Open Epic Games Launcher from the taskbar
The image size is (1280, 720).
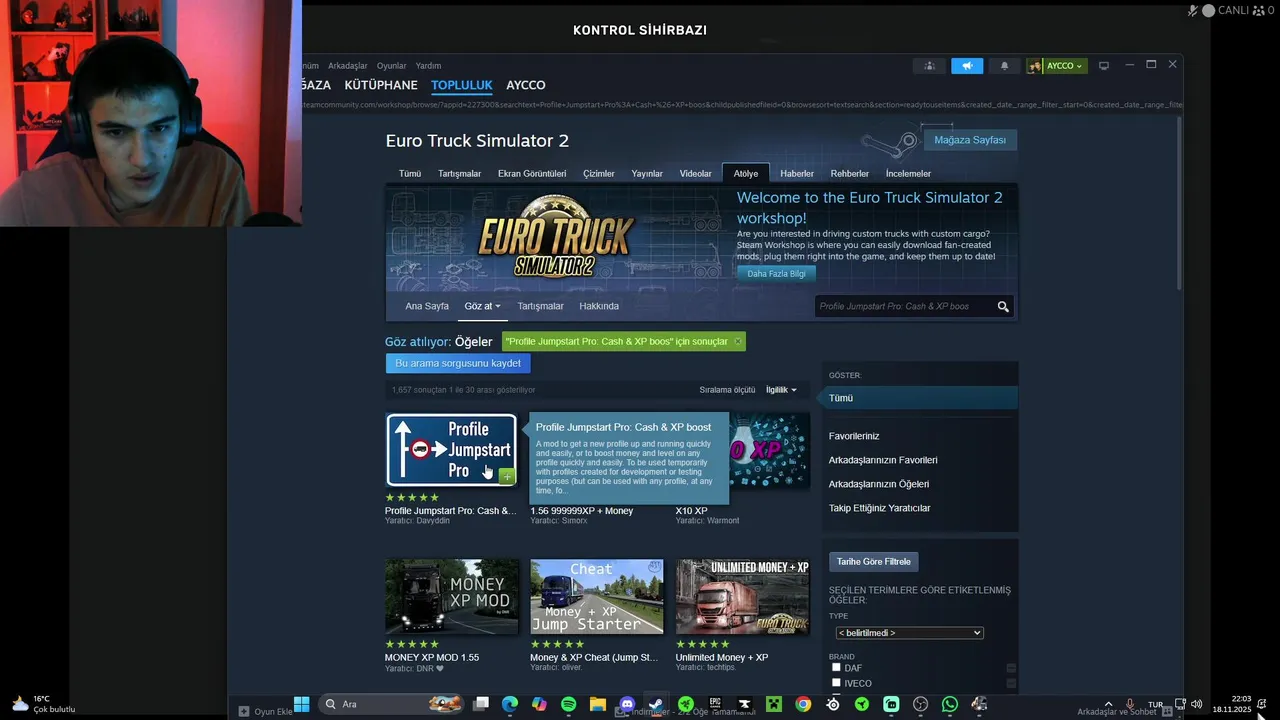click(715, 704)
